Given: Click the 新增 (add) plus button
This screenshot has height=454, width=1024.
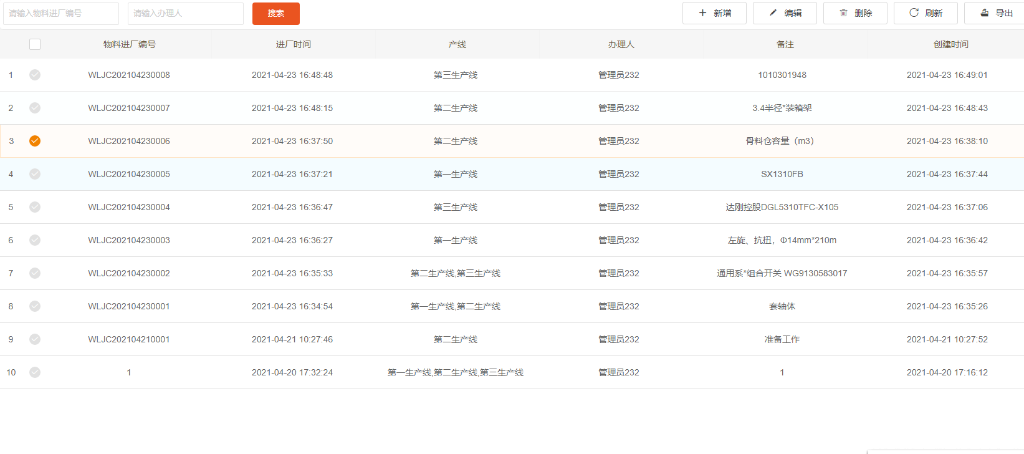Looking at the screenshot, I should [714, 13].
